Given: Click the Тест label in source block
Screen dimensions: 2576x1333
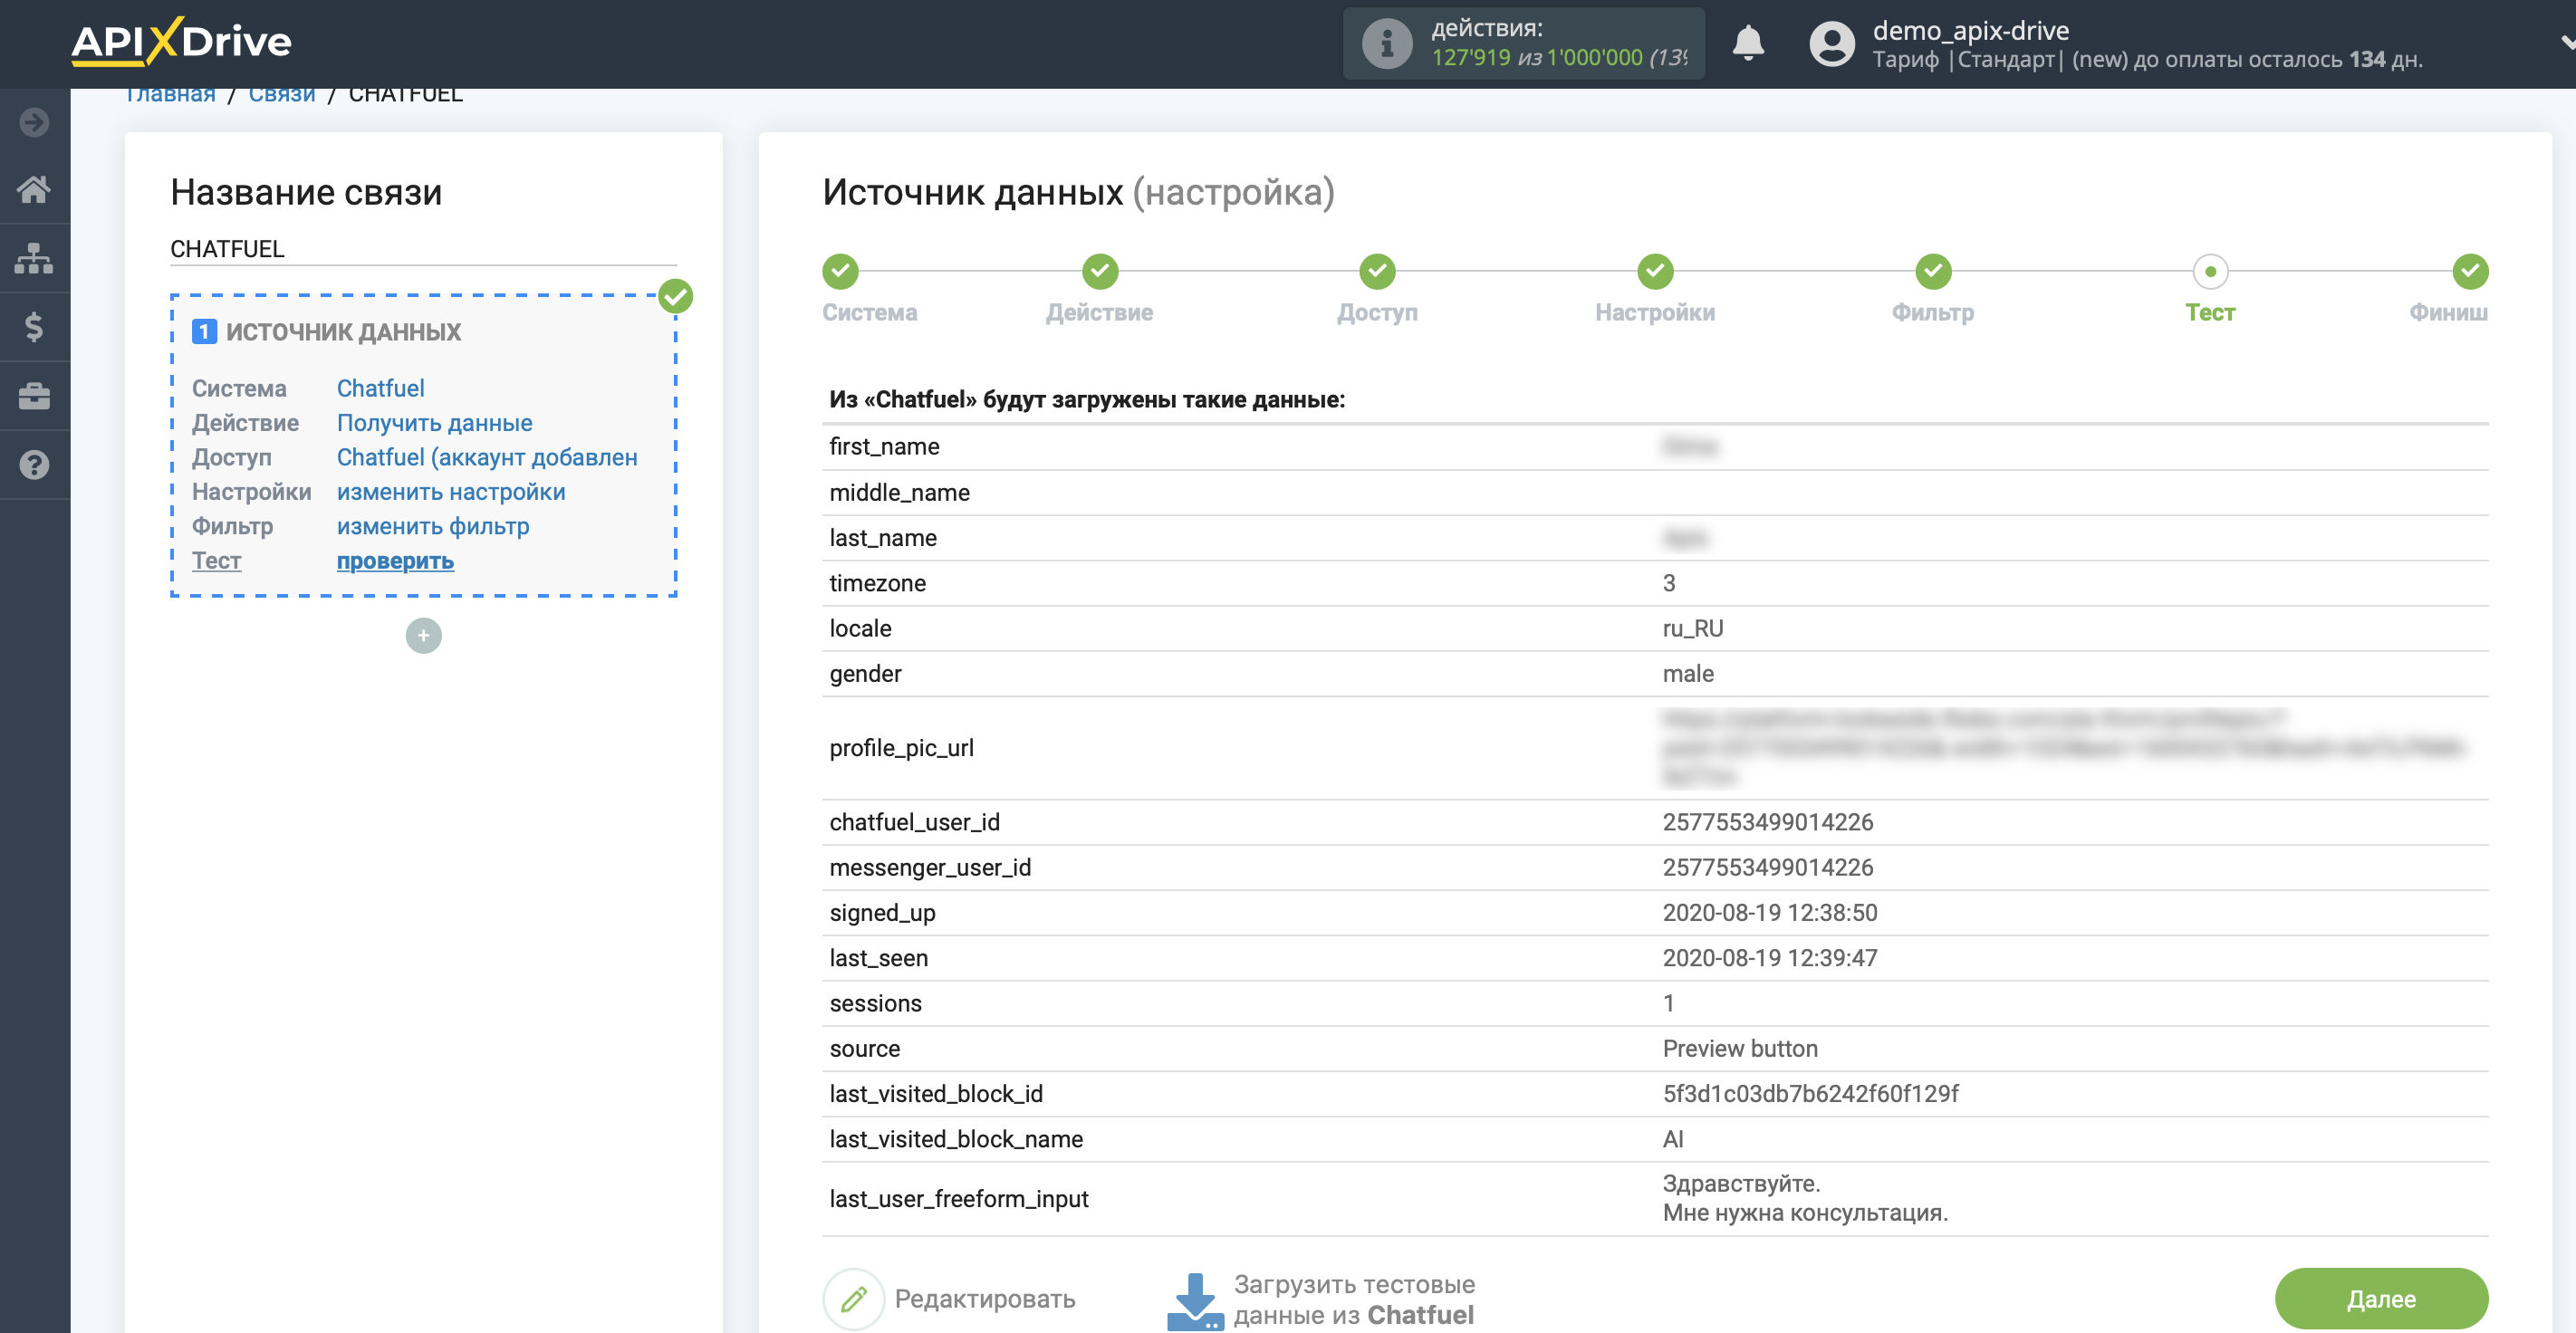Looking at the screenshot, I should tap(216, 561).
